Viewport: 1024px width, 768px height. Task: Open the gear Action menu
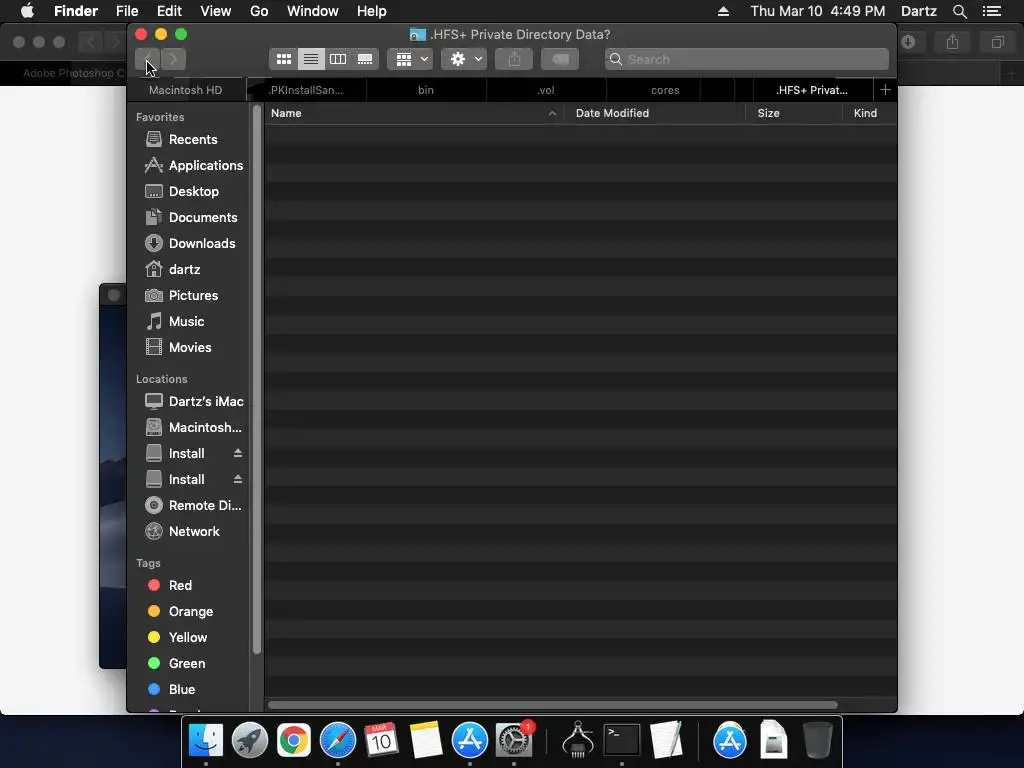click(x=464, y=59)
